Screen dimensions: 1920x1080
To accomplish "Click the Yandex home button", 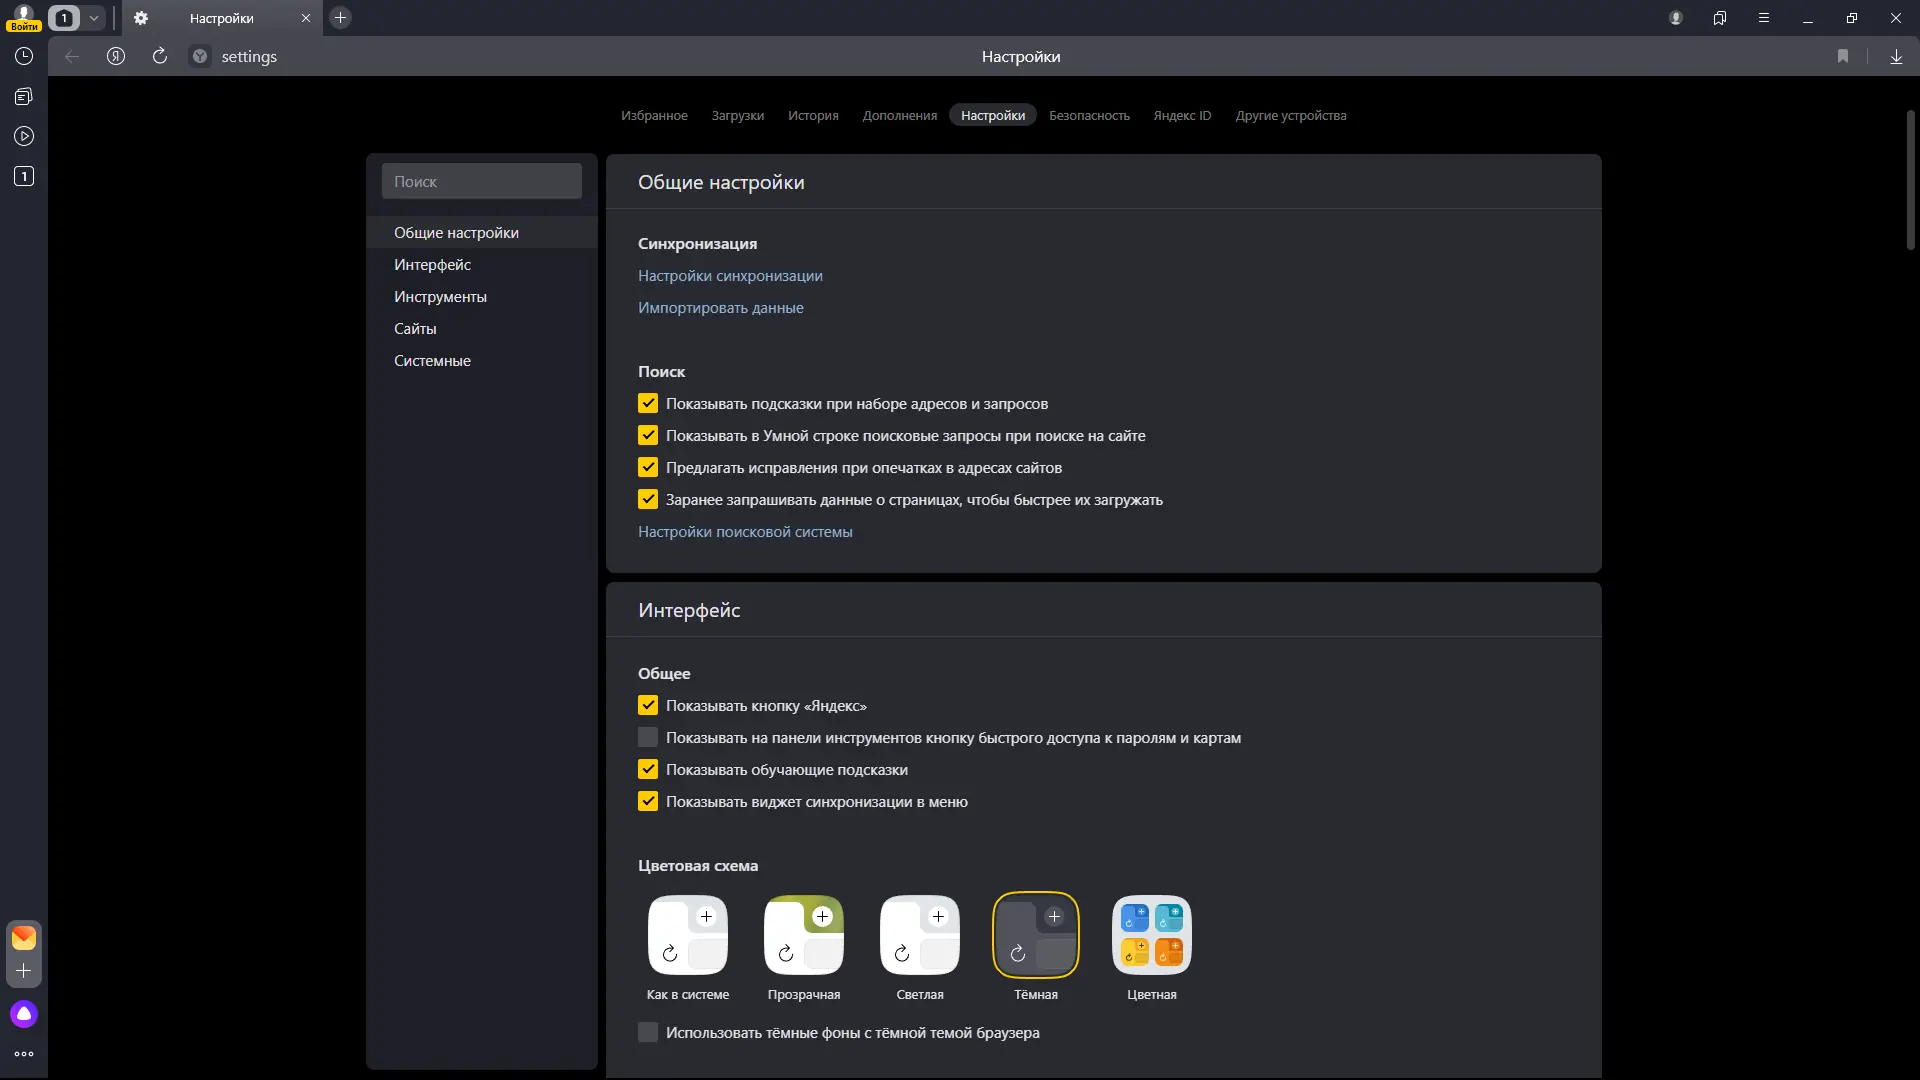I will (116, 57).
